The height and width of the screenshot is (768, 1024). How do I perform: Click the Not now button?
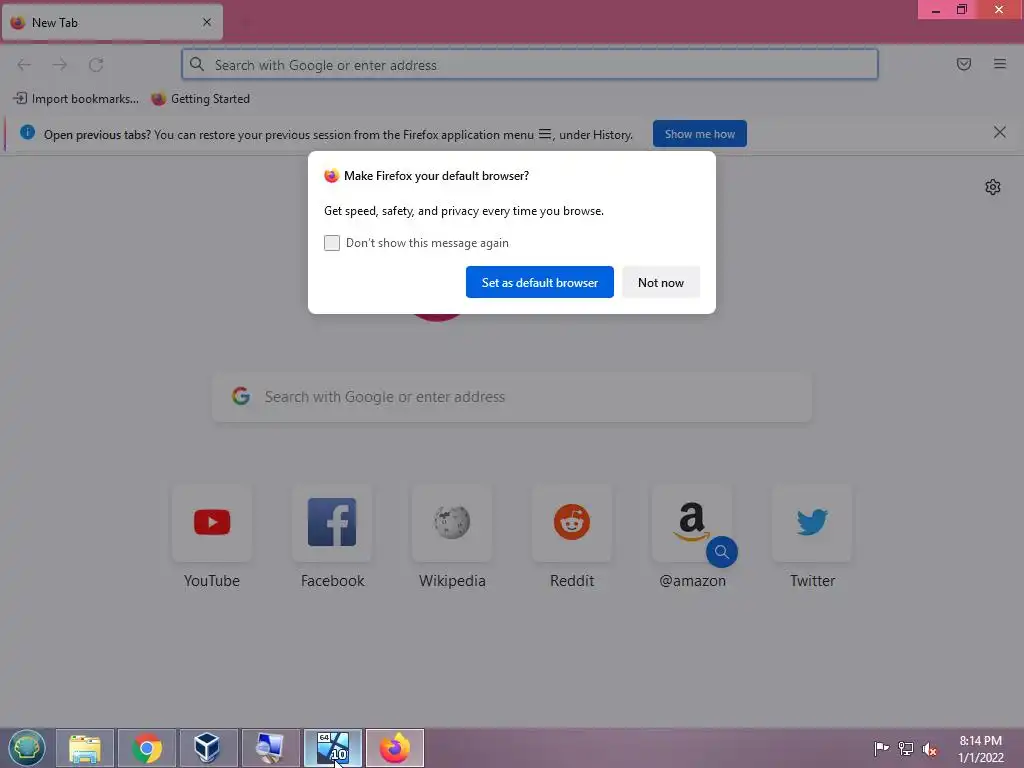coord(661,282)
